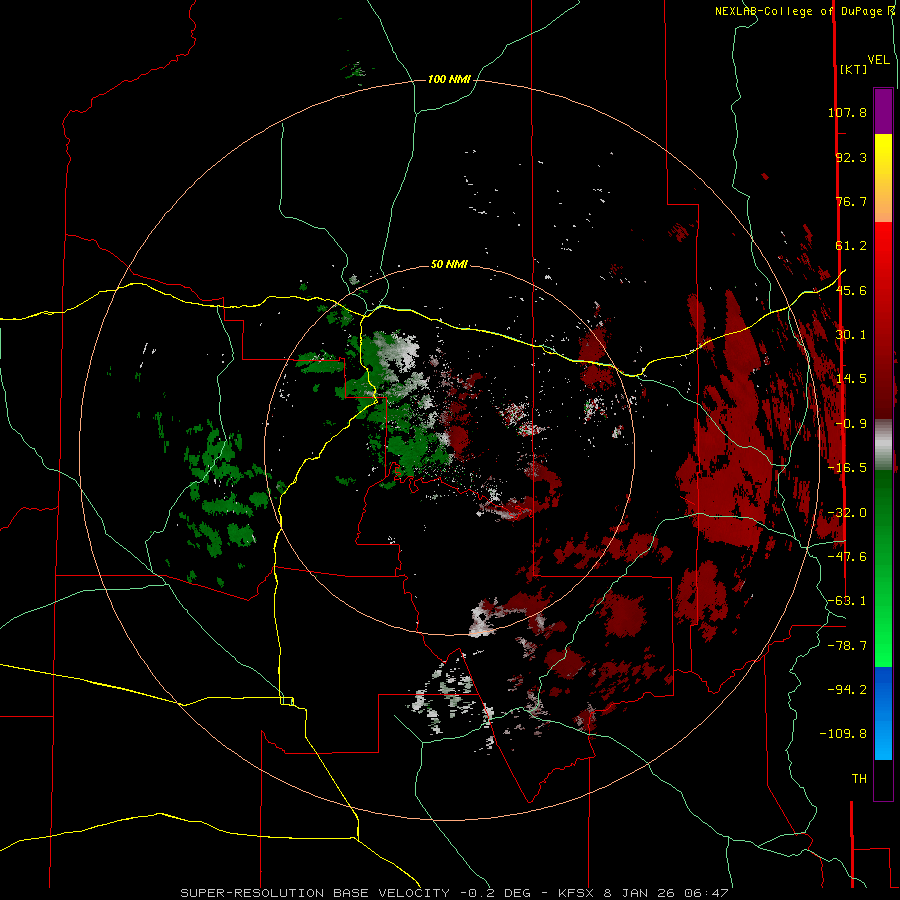The image size is (900, 900).
Task: Select the -16.5 velocity scale value
Action: click(847, 468)
